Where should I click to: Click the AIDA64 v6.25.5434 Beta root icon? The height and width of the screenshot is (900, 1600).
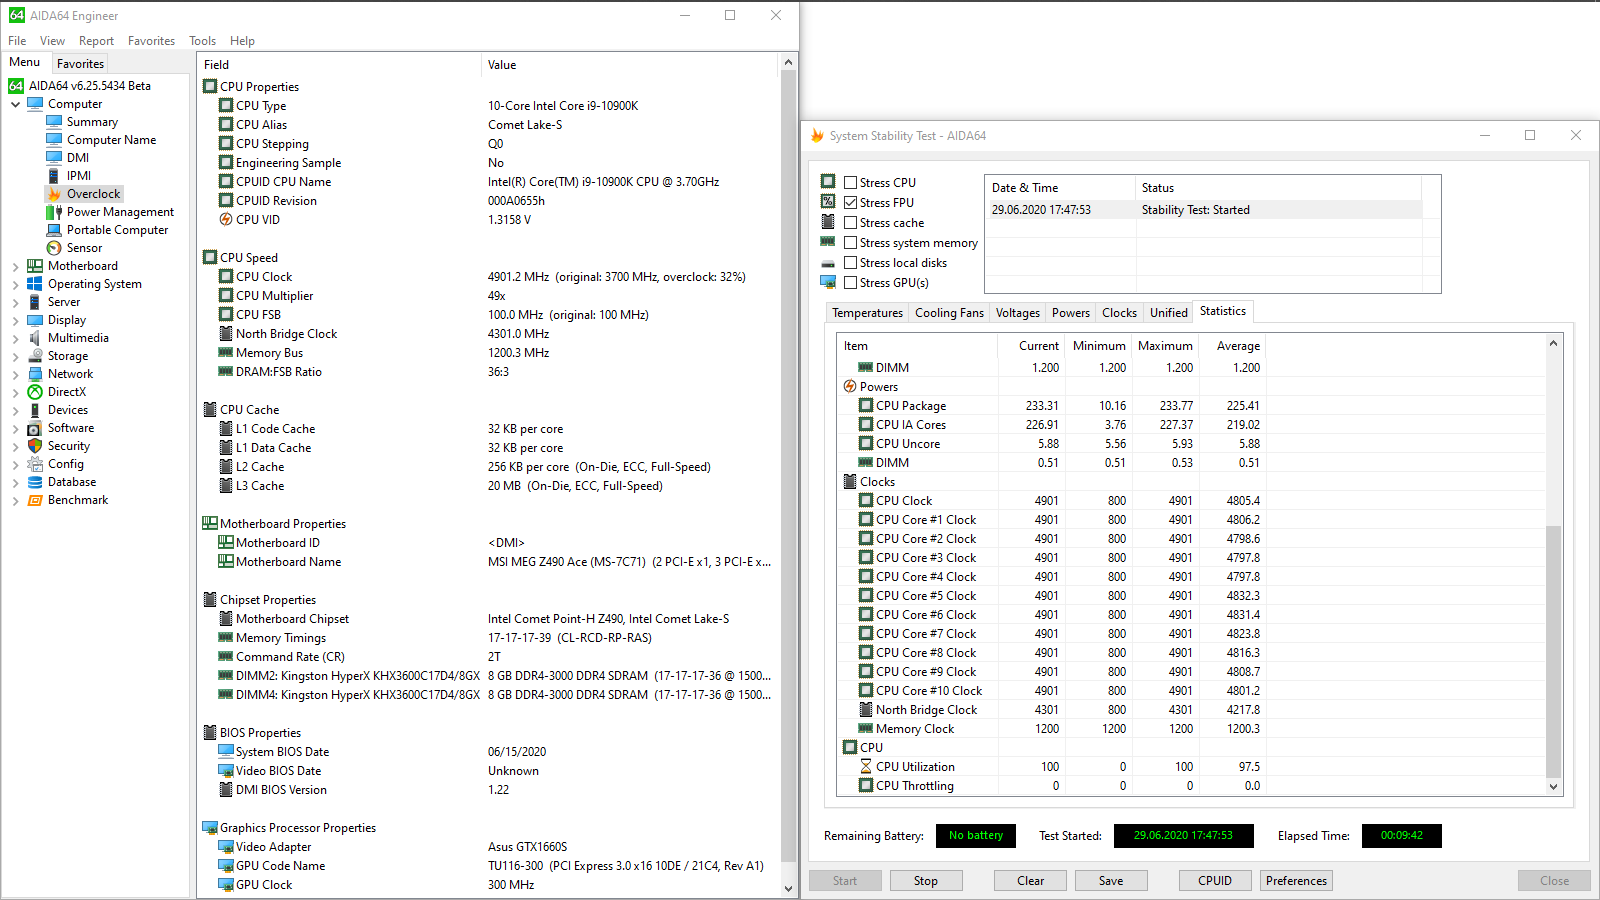[16, 86]
